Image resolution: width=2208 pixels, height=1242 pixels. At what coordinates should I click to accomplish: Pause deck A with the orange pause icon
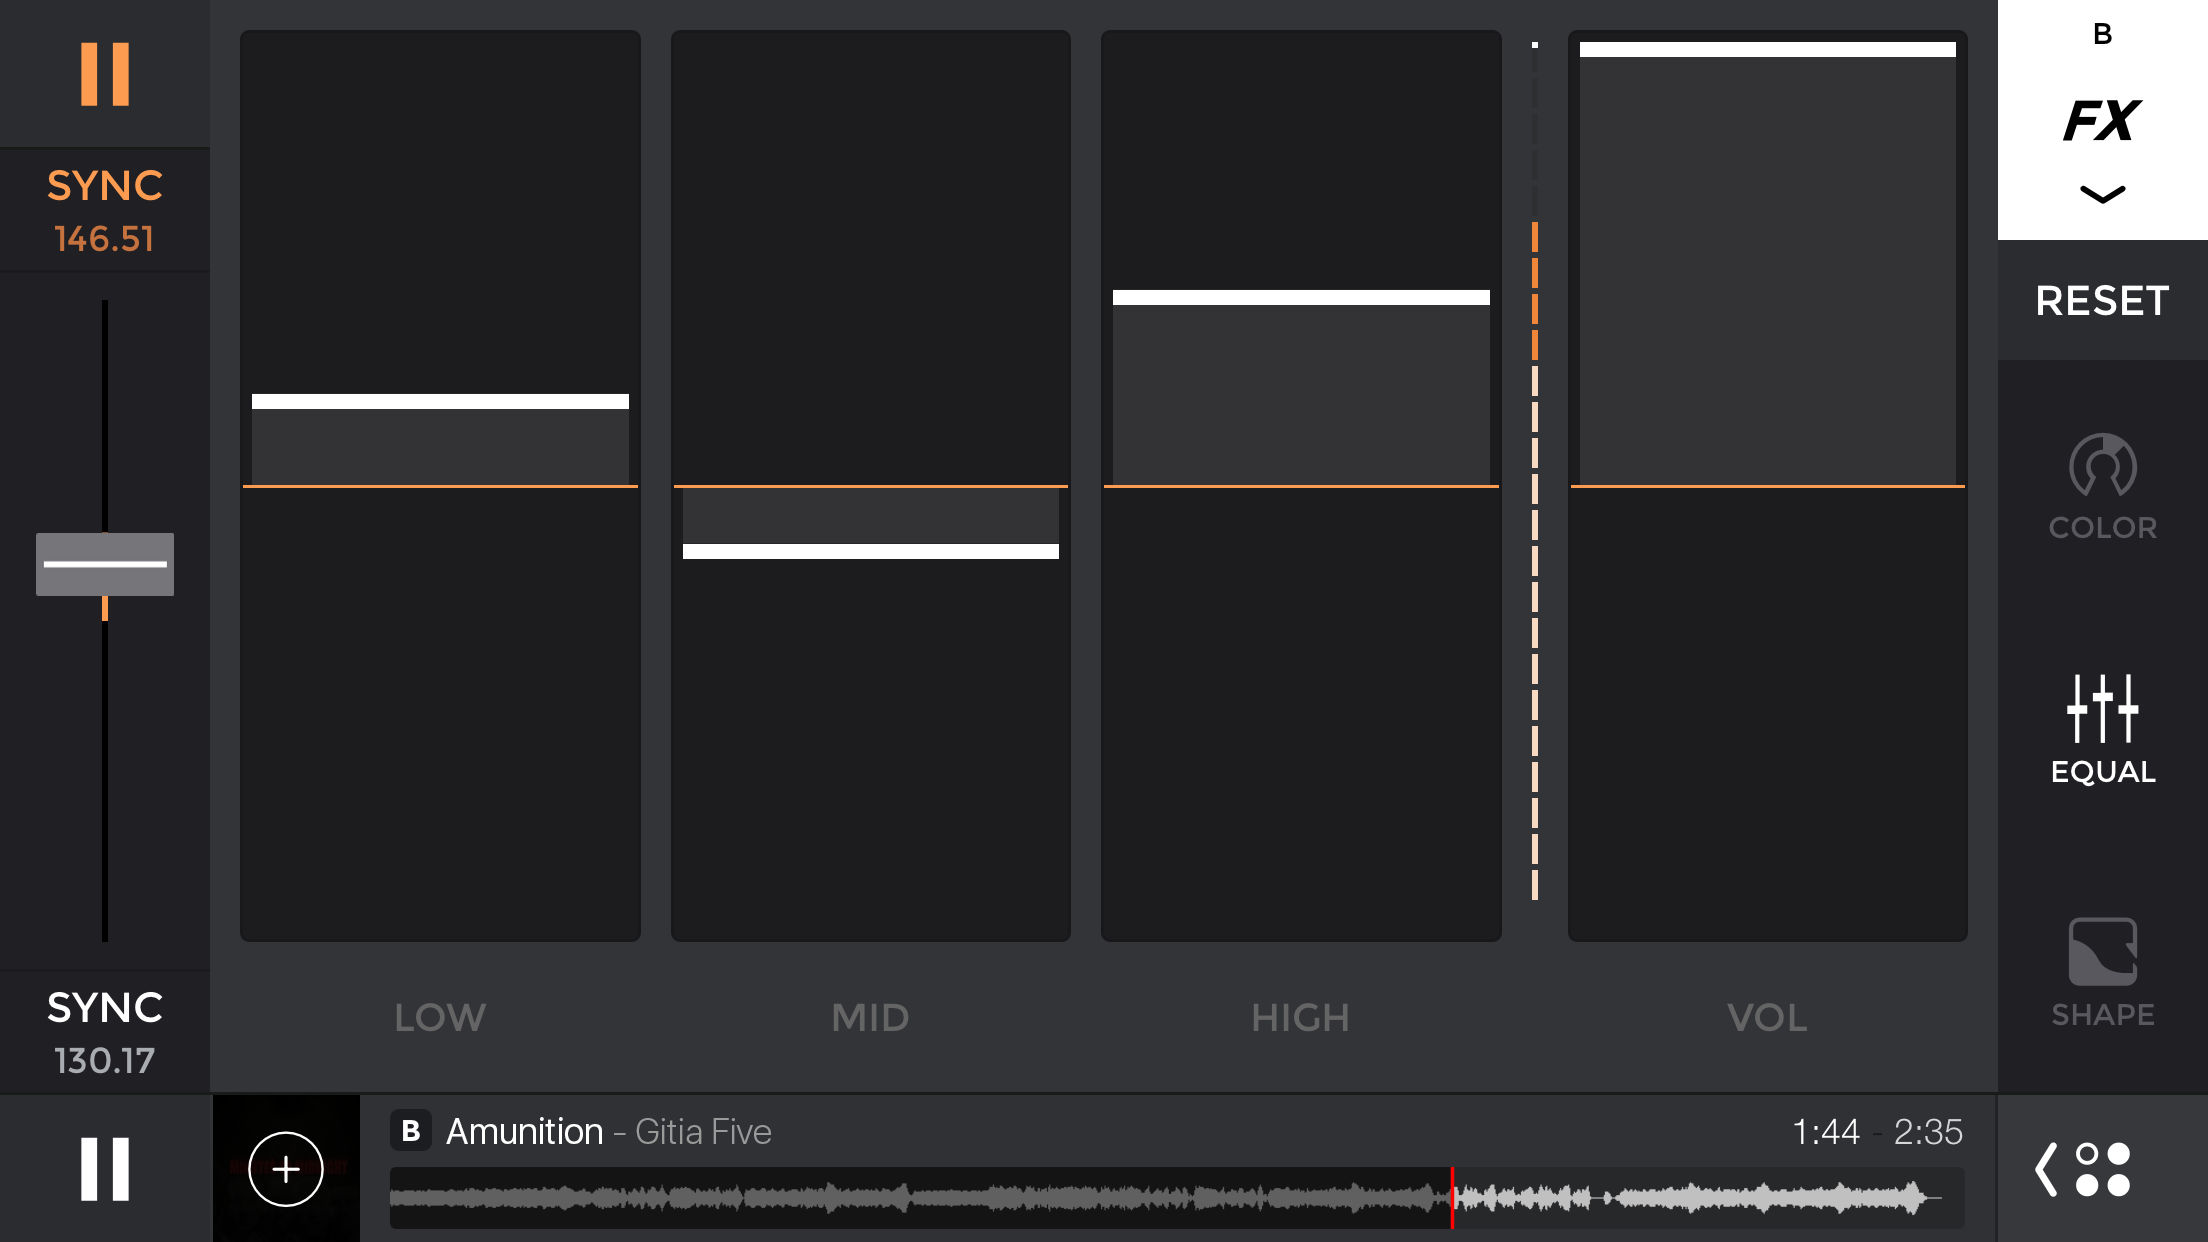[105, 74]
